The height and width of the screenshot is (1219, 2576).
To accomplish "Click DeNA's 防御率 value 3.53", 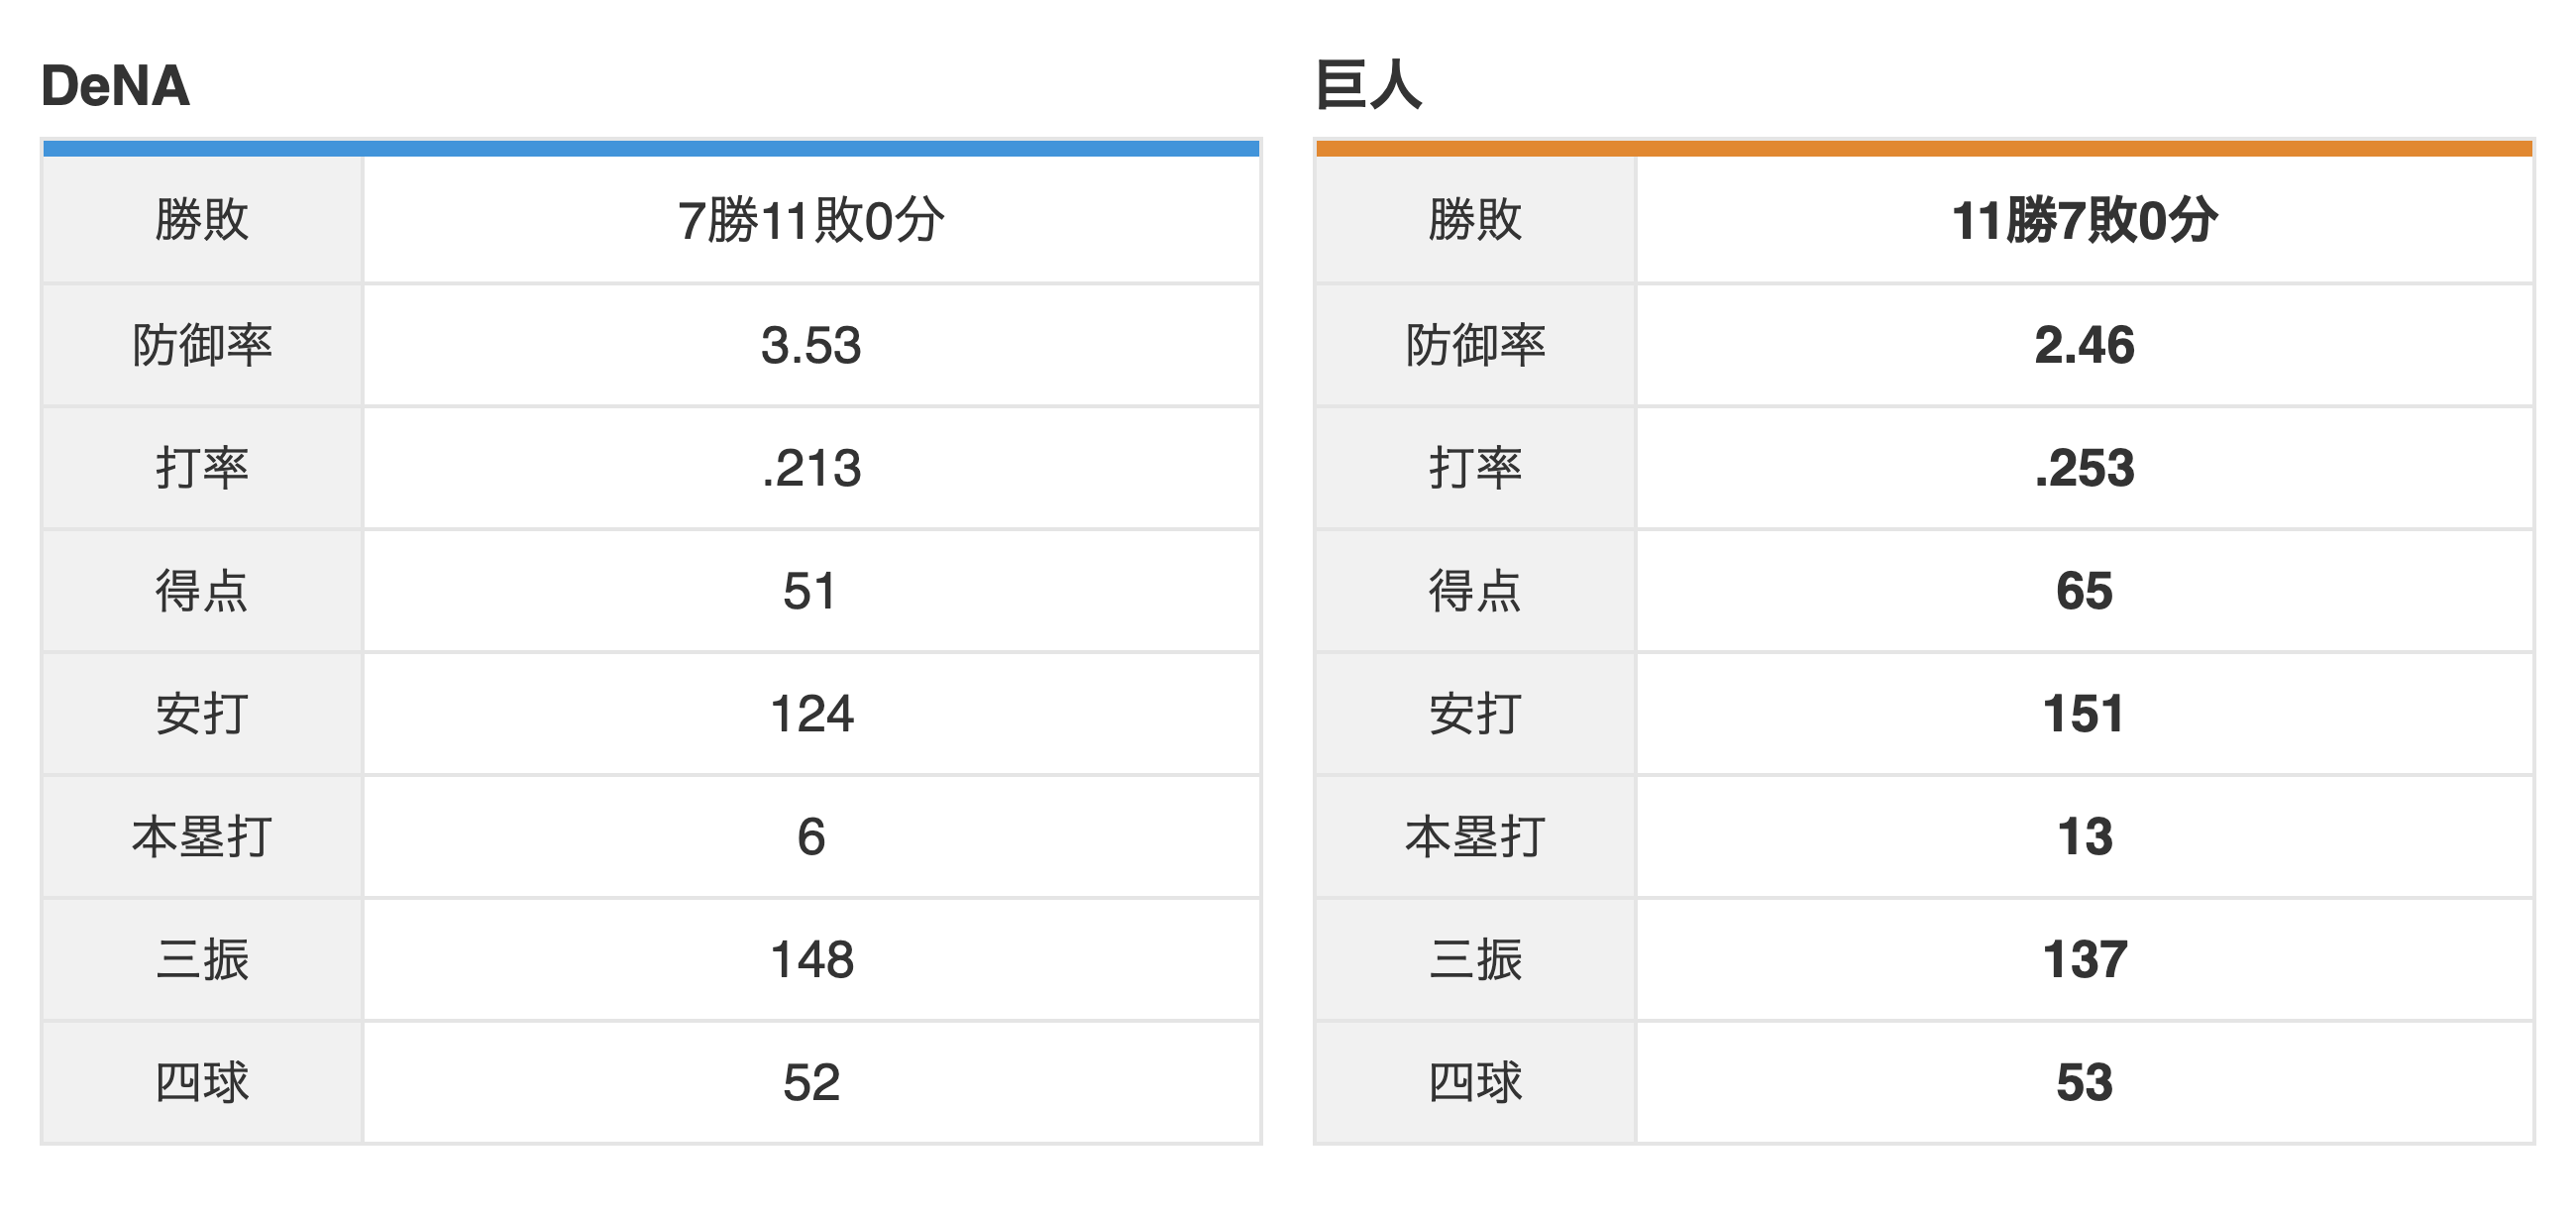I will click(811, 346).
